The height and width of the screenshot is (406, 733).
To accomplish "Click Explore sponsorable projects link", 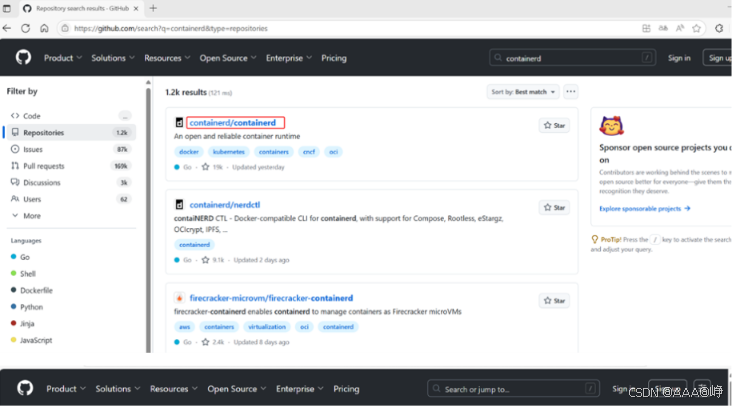I will click(645, 209).
